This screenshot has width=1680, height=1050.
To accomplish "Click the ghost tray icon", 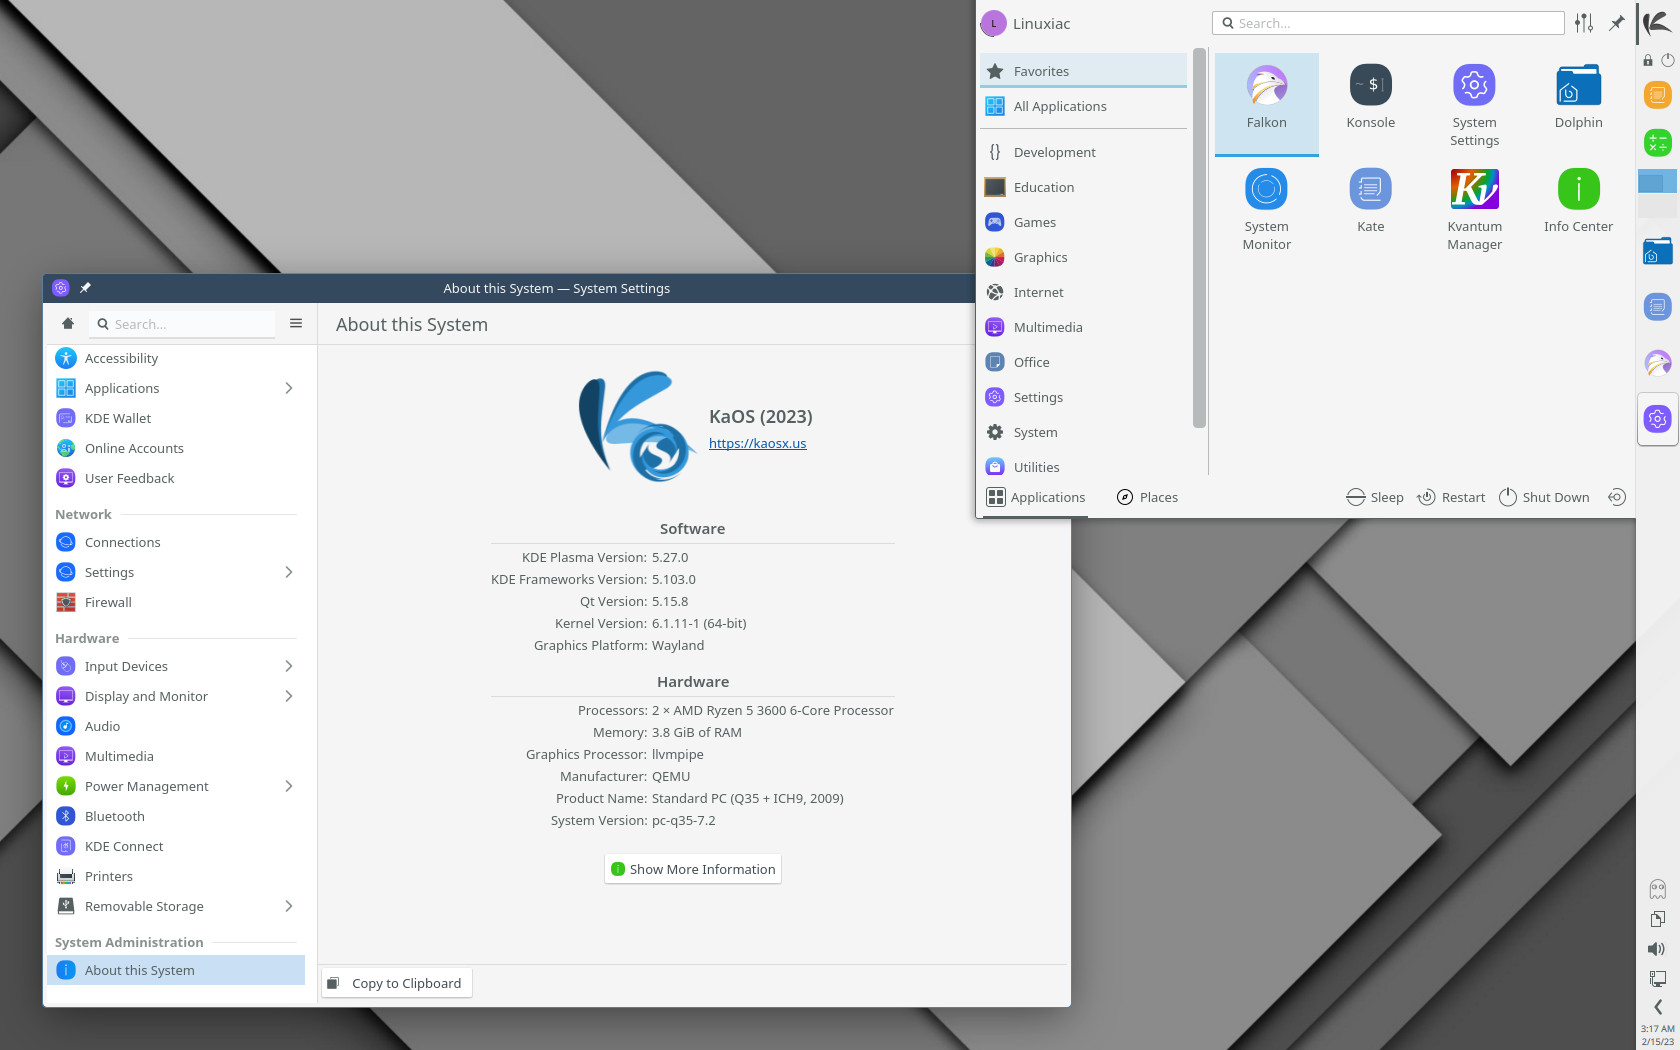I will (1658, 889).
